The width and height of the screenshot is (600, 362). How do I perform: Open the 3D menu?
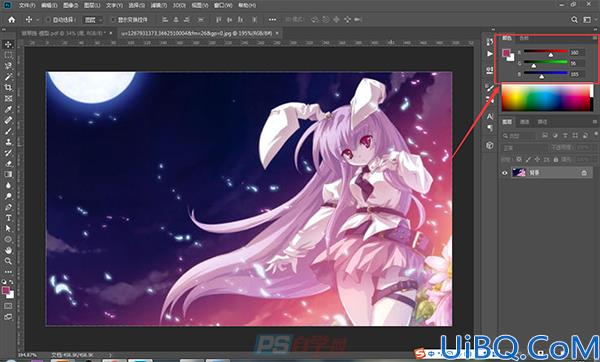tap(179, 5)
